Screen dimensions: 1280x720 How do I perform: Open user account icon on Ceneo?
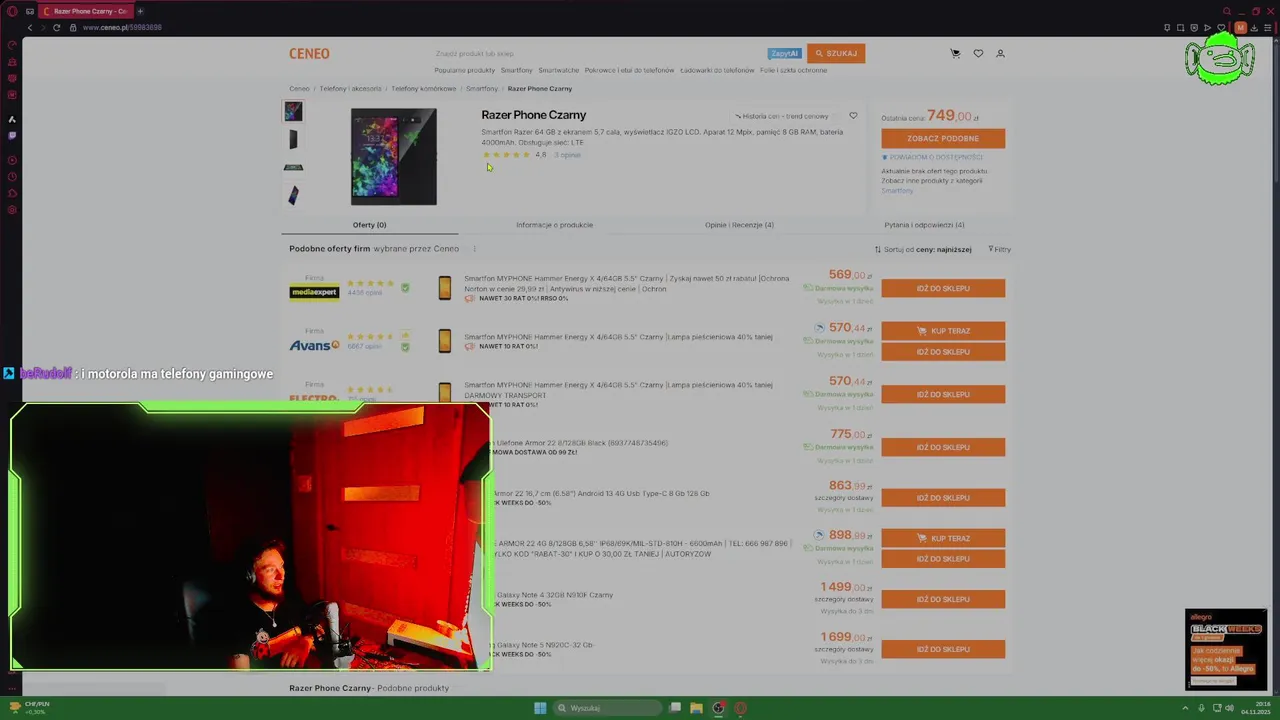tap(1000, 53)
